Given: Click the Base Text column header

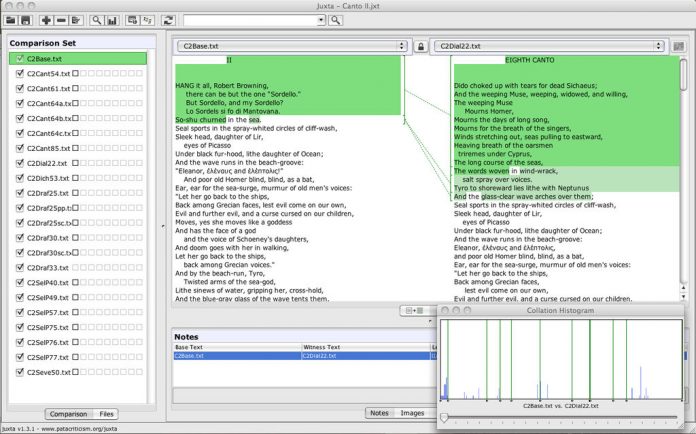Looking at the screenshot, I should pos(237,347).
